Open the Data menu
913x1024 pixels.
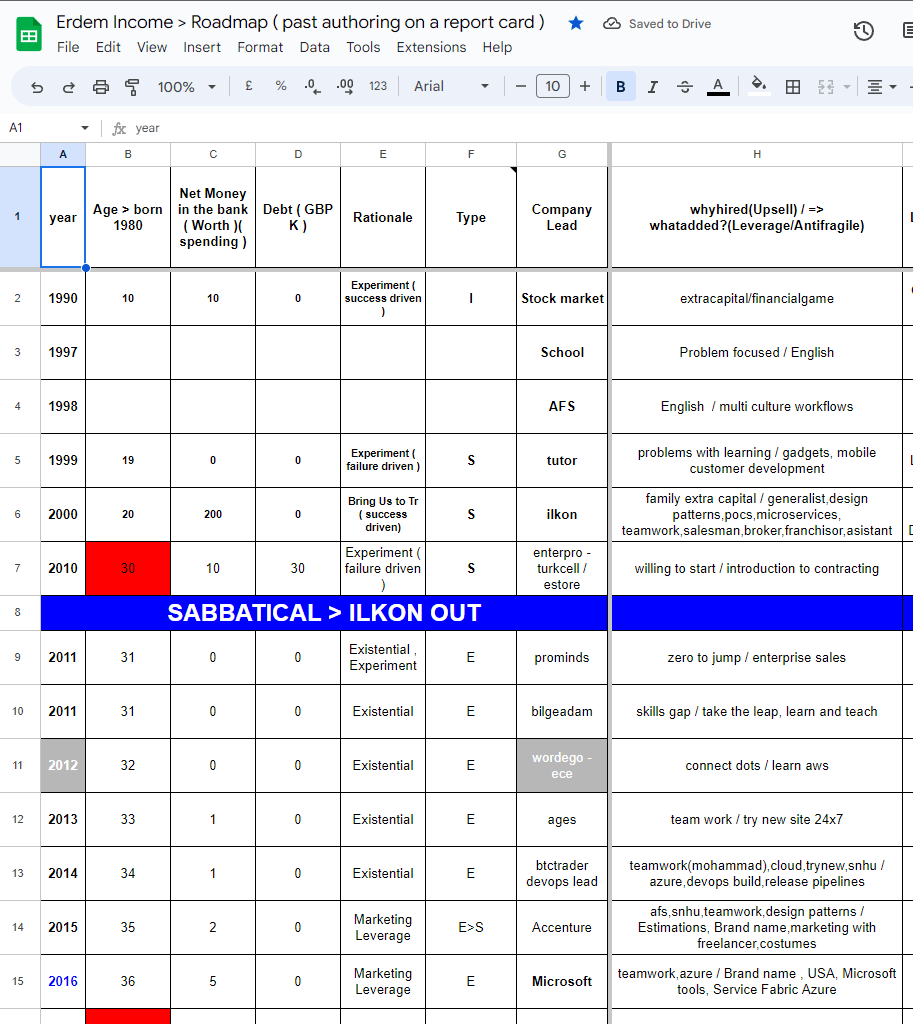[314, 47]
